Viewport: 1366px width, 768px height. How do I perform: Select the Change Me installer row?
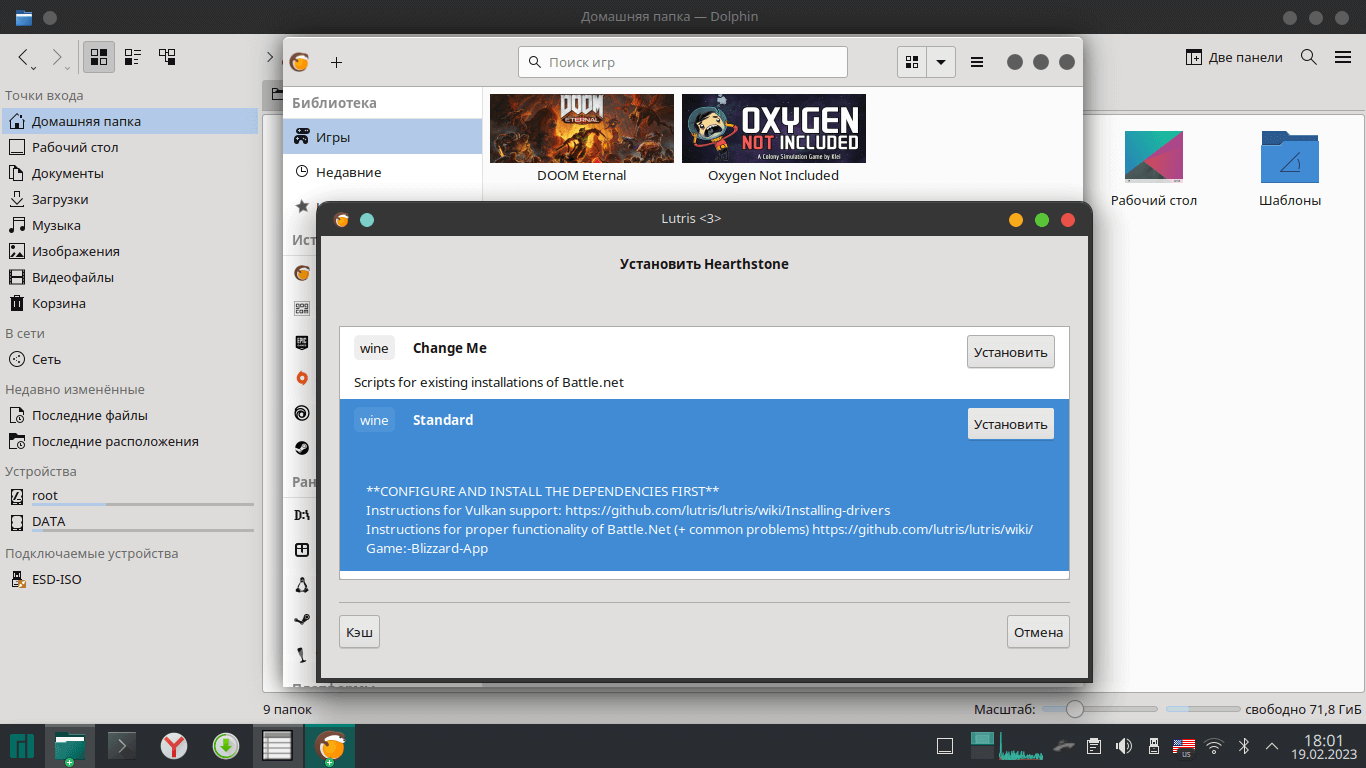click(x=704, y=363)
